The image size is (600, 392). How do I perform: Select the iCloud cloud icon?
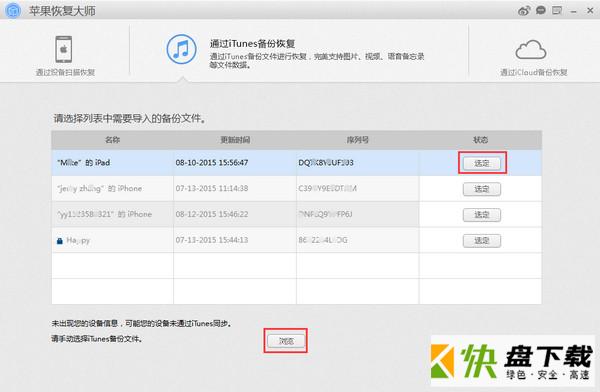tap(531, 49)
